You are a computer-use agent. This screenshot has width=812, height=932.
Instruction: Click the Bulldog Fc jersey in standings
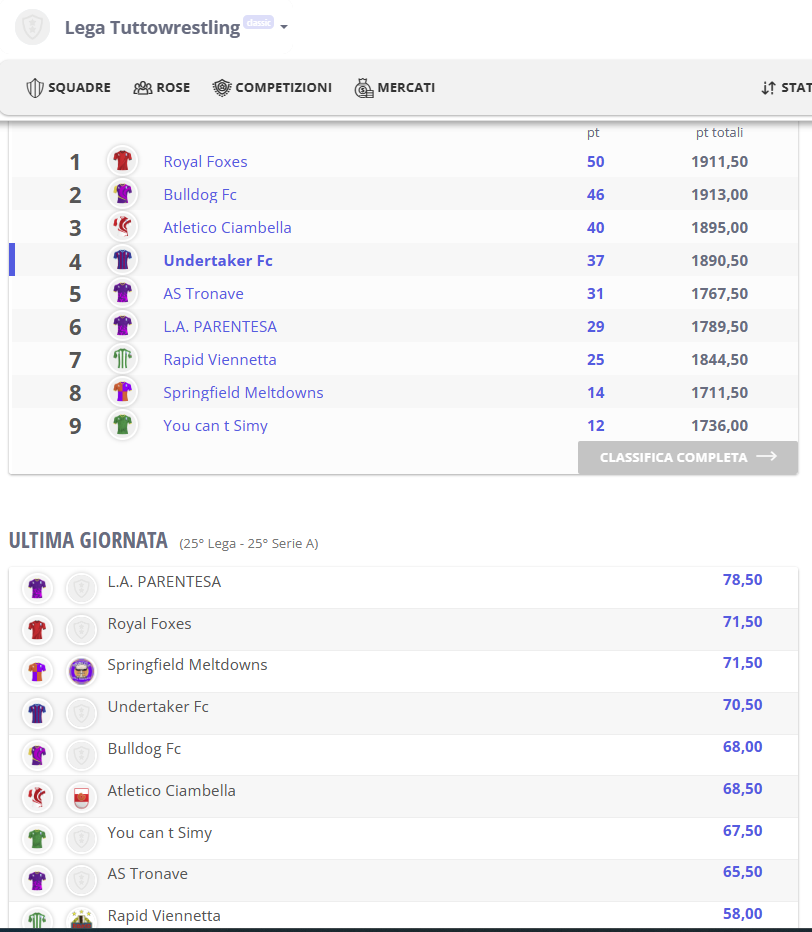[x=122, y=194]
